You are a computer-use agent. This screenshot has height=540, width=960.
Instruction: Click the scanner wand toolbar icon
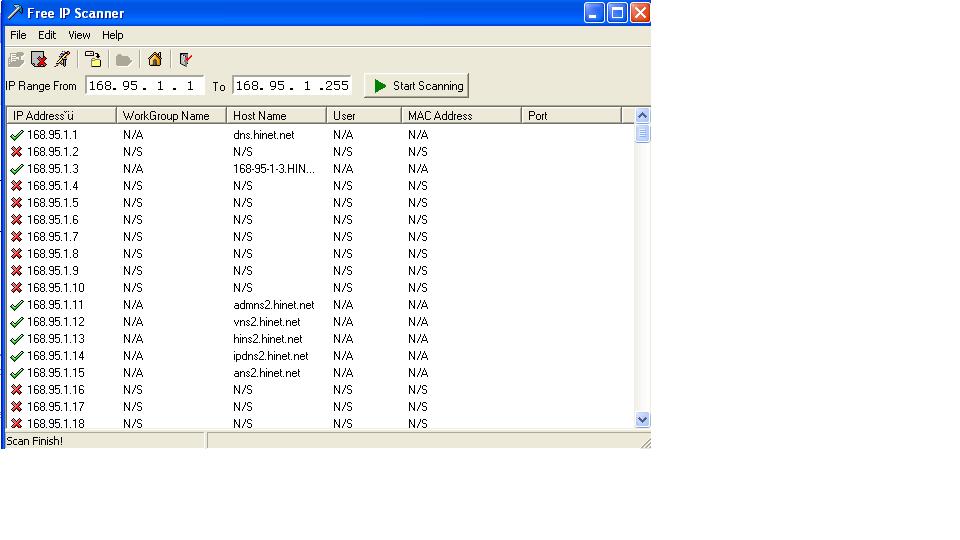(62, 60)
